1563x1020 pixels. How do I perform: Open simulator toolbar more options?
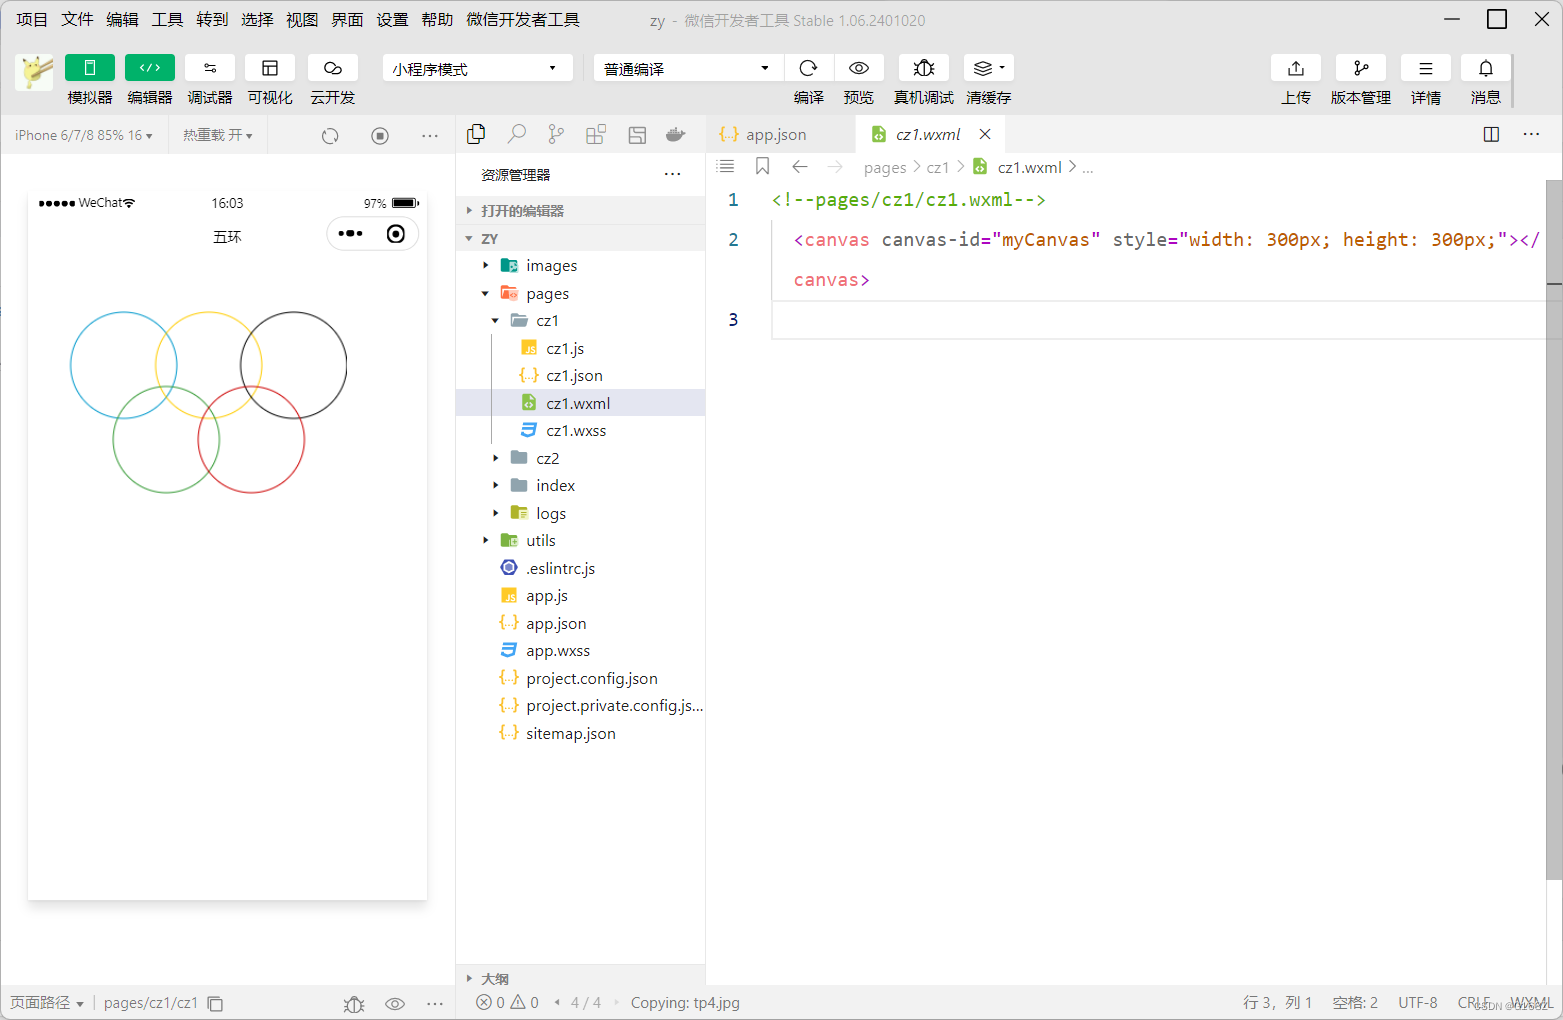(x=430, y=136)
